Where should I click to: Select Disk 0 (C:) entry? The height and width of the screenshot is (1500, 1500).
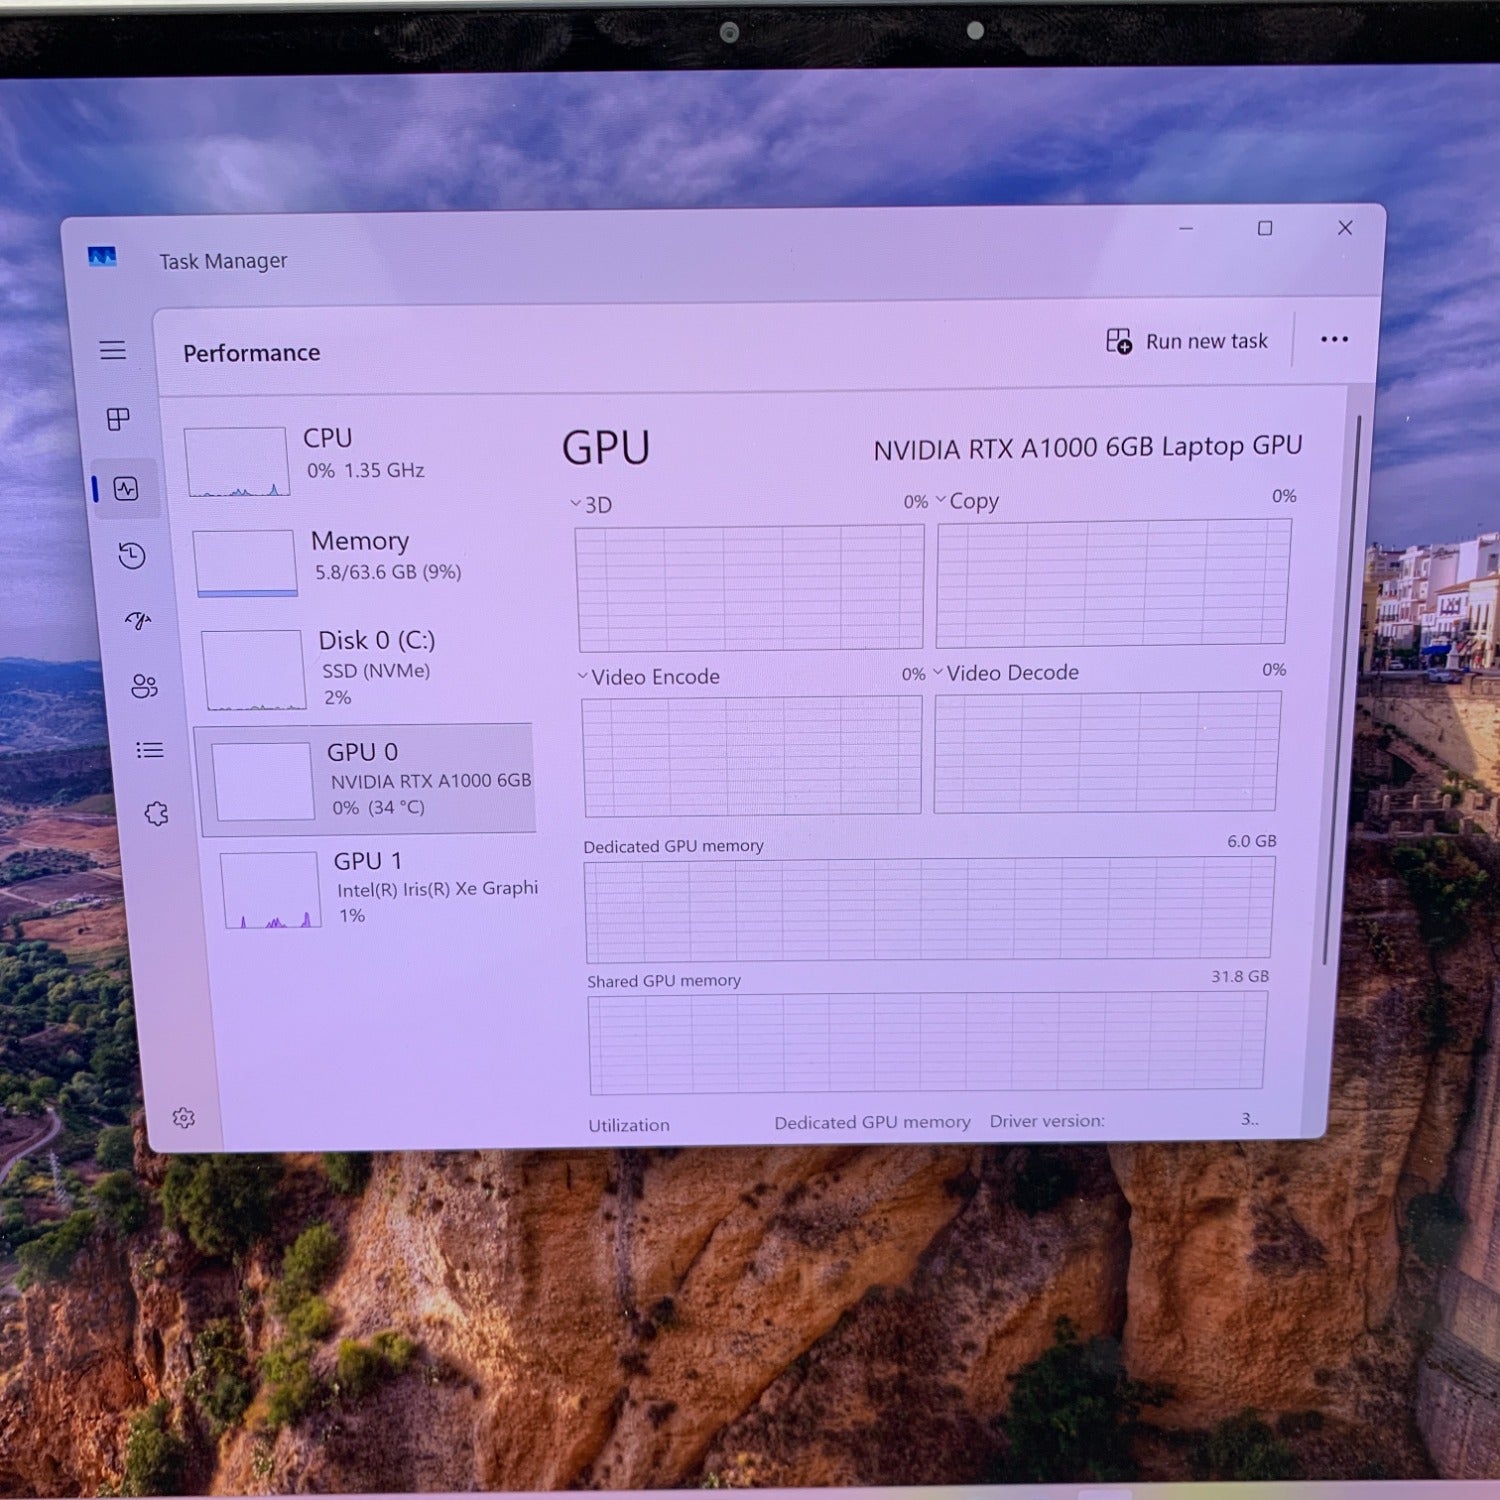coord(368,668)
